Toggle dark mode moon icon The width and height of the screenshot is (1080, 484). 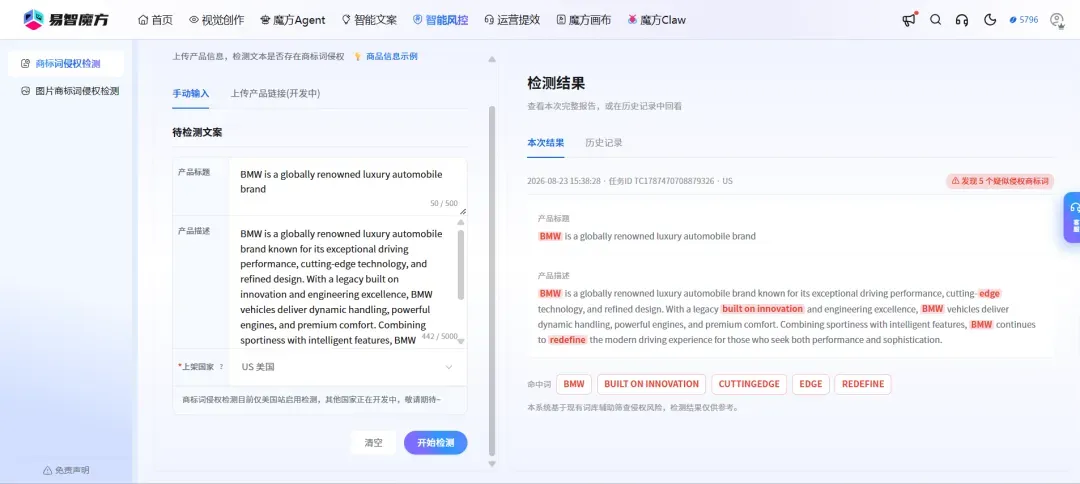click(x=990, y=19)
